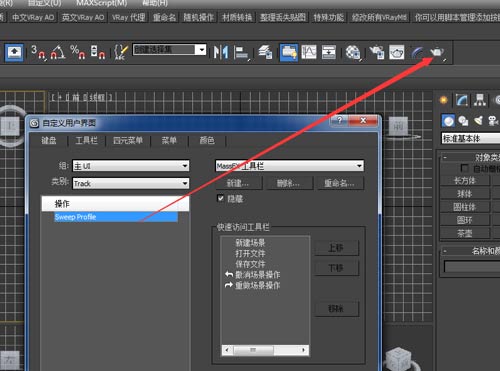The width and height of the screenshot is (500, 371).
Task: Click the 新建... button
Action: point(238,183)
